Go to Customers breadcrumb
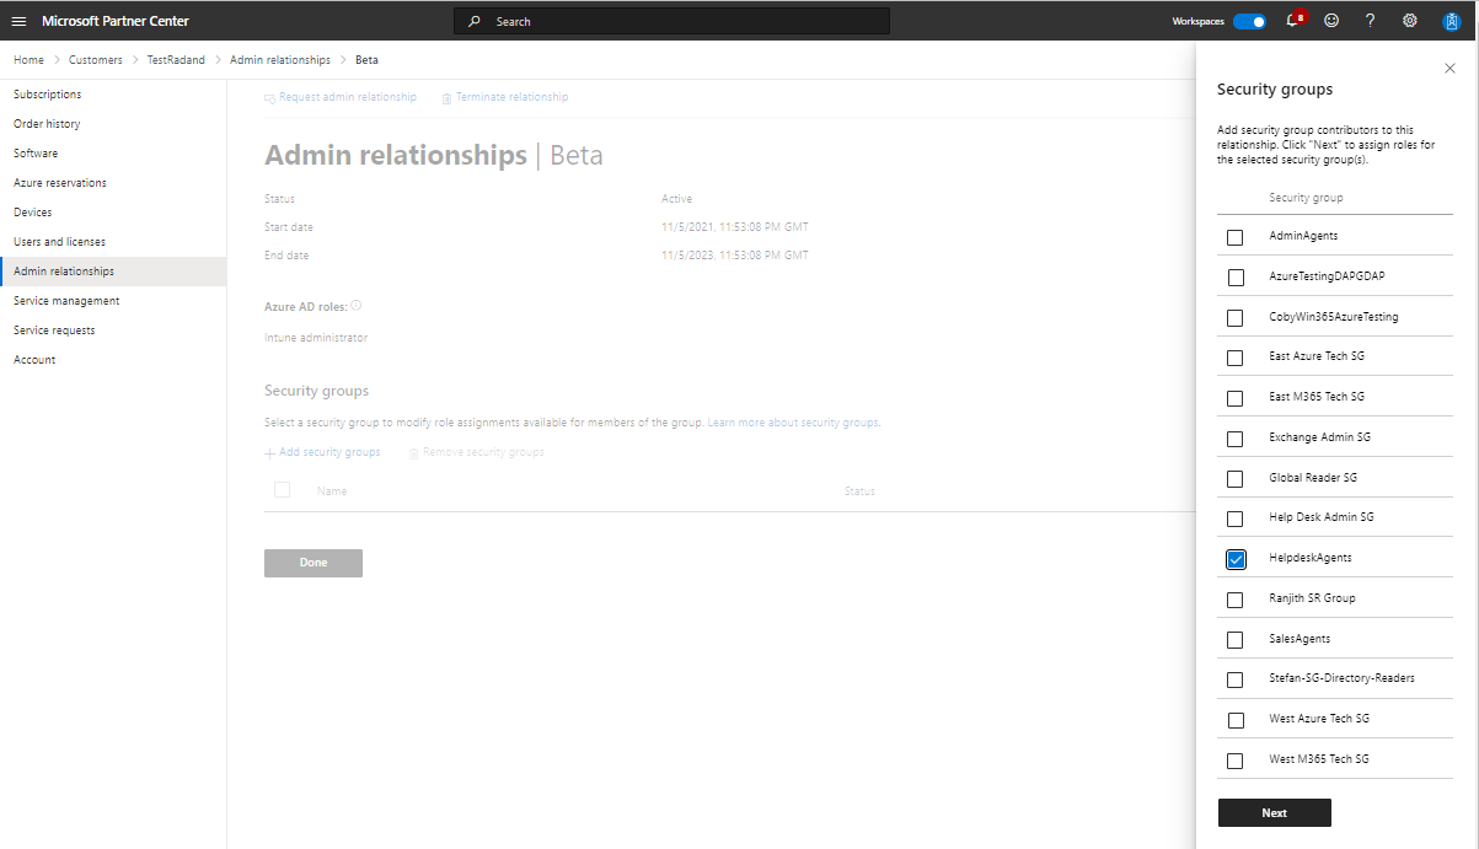 click(95, 60)
